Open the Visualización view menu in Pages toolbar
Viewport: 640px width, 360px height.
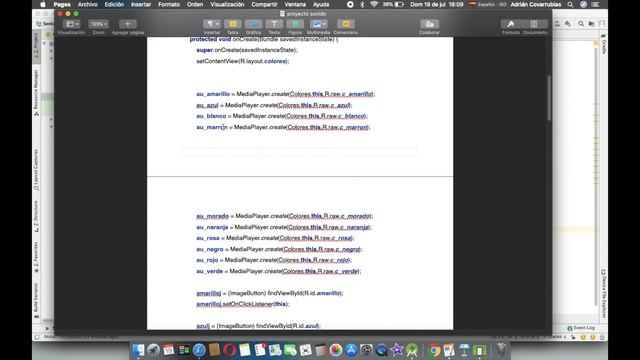pos(72,24)
